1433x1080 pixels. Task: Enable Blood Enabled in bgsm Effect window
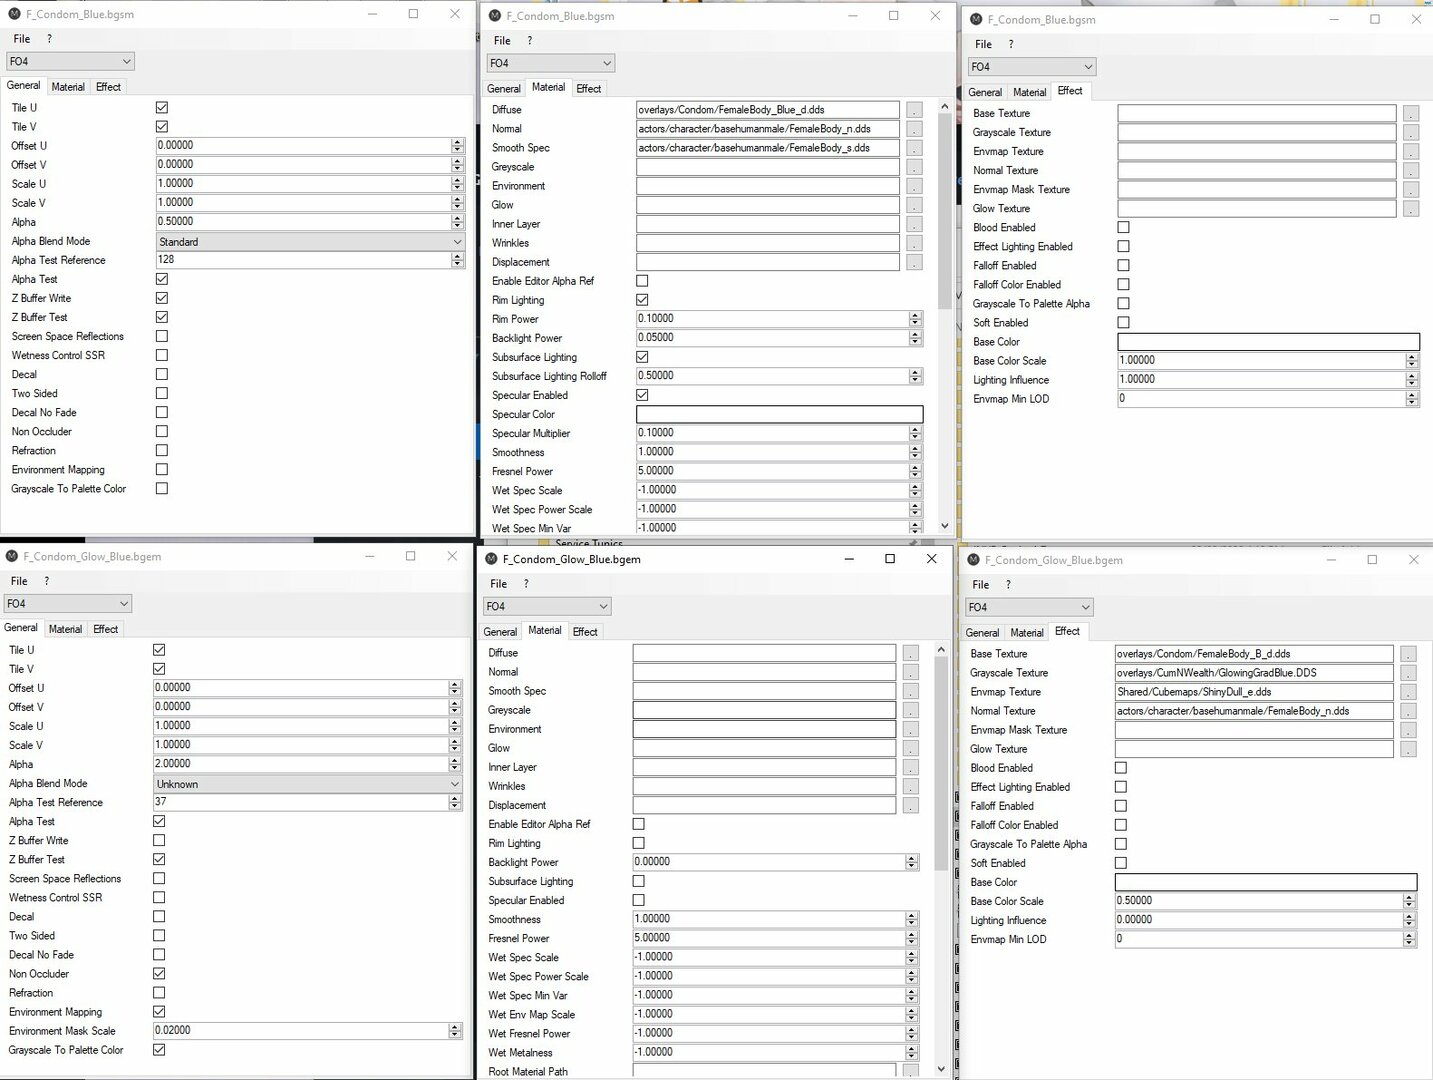[1123, 227]
